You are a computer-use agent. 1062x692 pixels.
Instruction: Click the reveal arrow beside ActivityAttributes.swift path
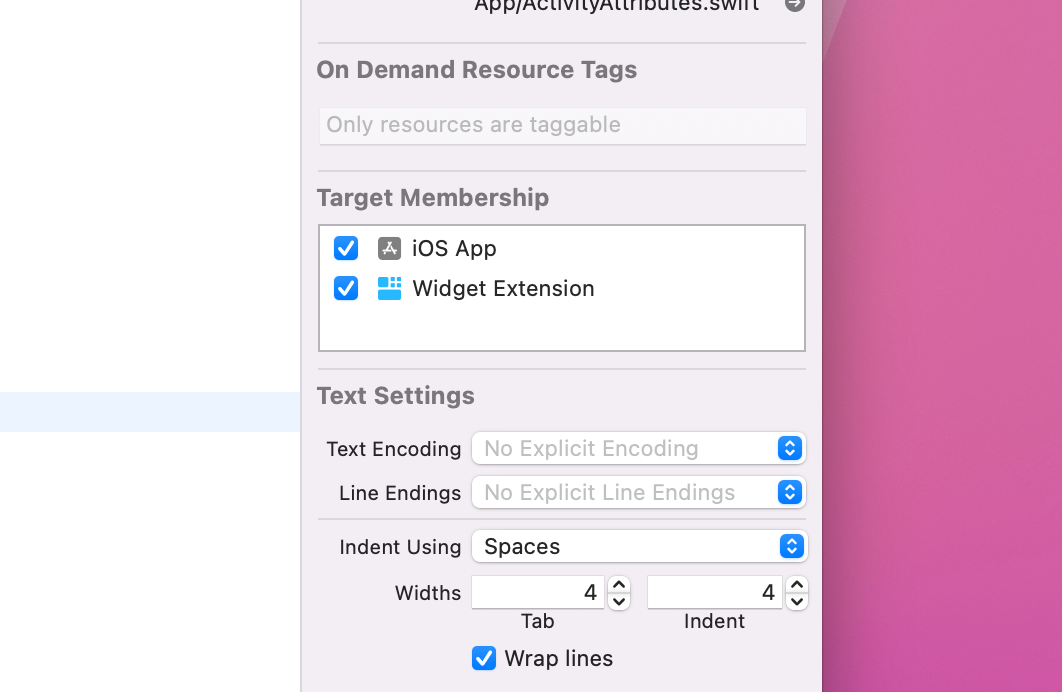click(x=795, y=5)
